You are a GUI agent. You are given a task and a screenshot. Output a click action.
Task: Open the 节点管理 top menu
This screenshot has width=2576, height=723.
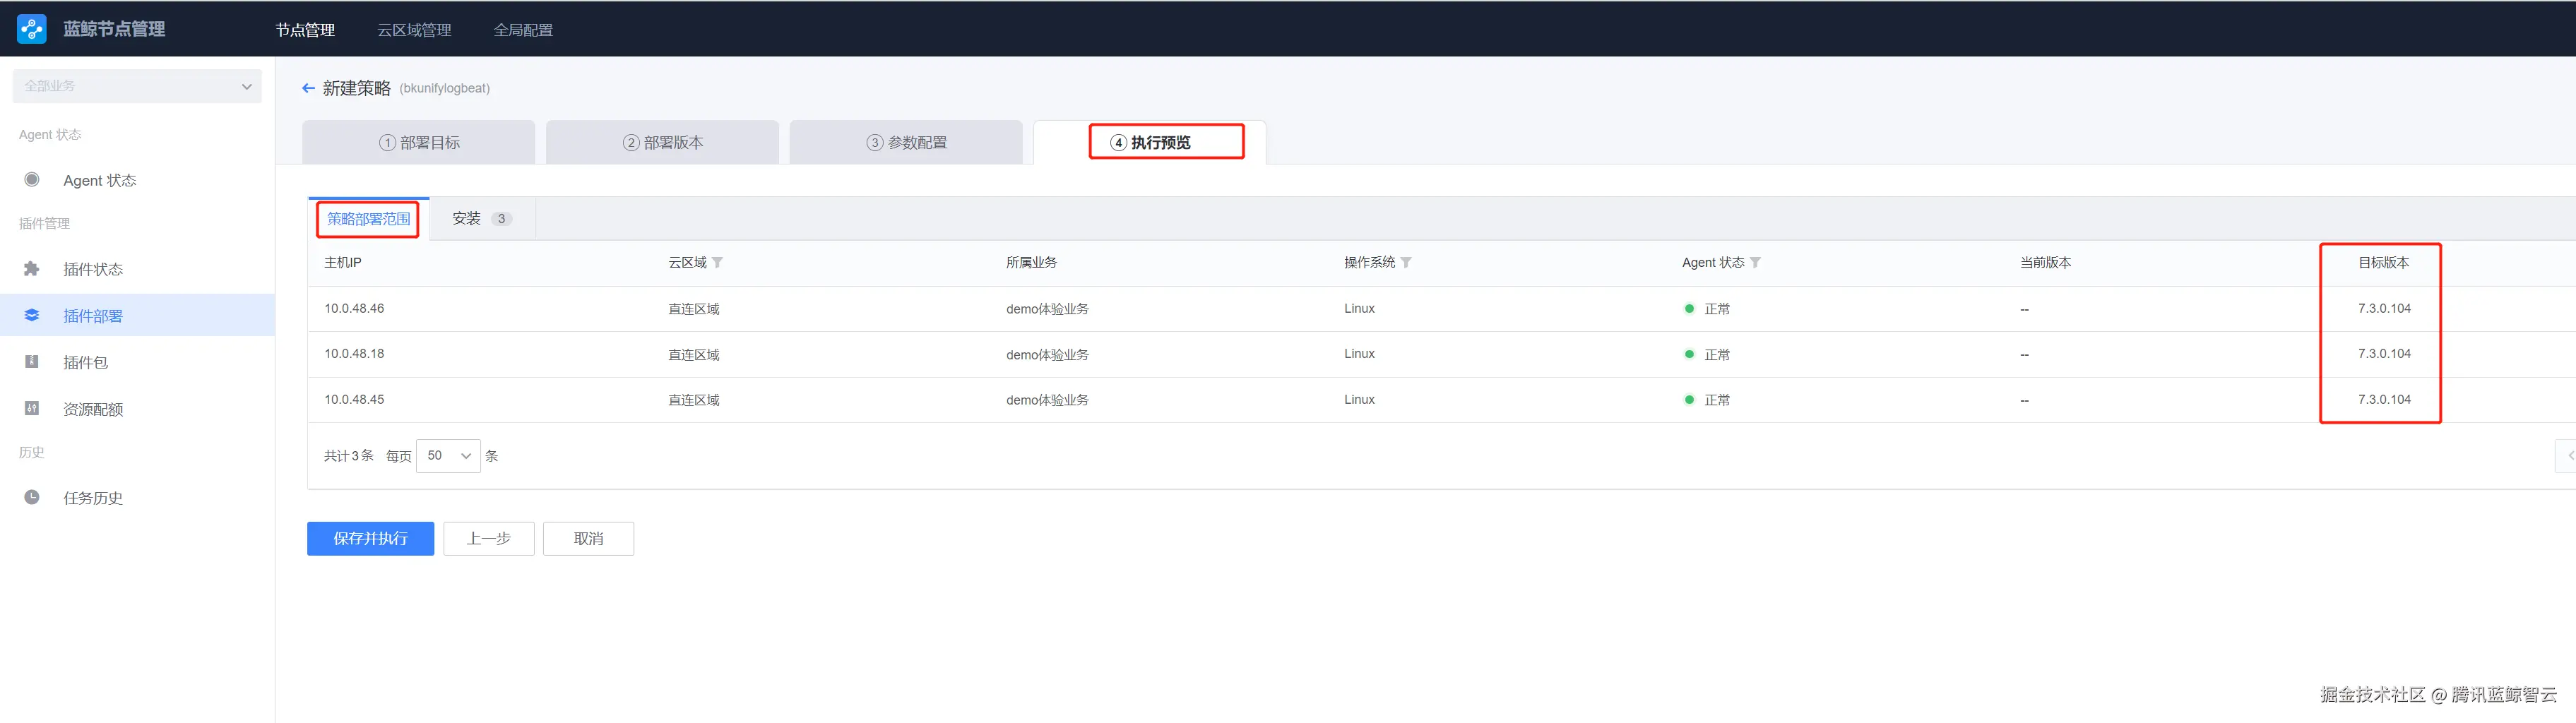[305, 30]
